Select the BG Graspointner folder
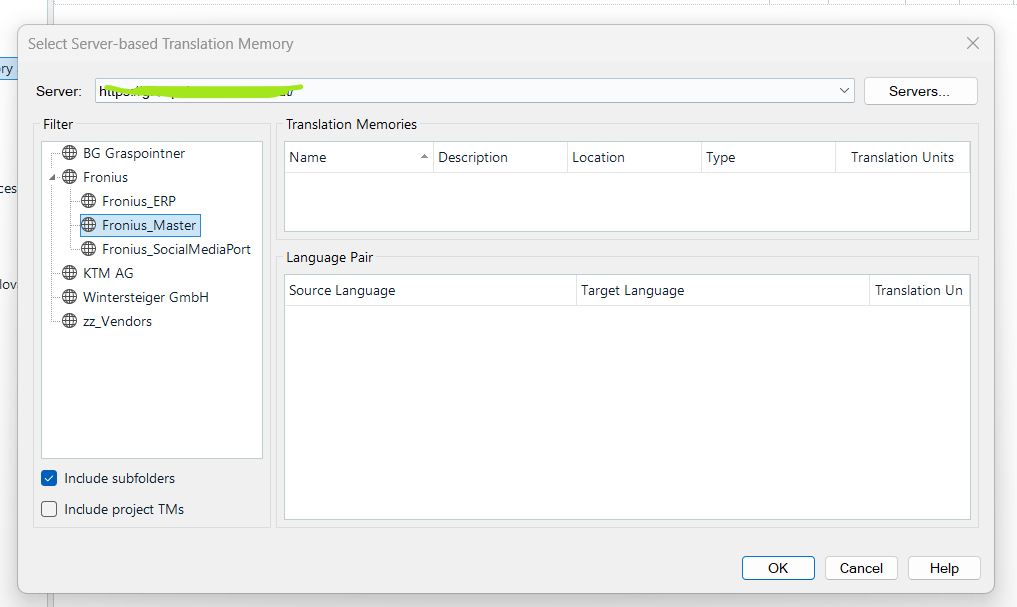This screenshot has height=607, width=1017. [134, 153]
